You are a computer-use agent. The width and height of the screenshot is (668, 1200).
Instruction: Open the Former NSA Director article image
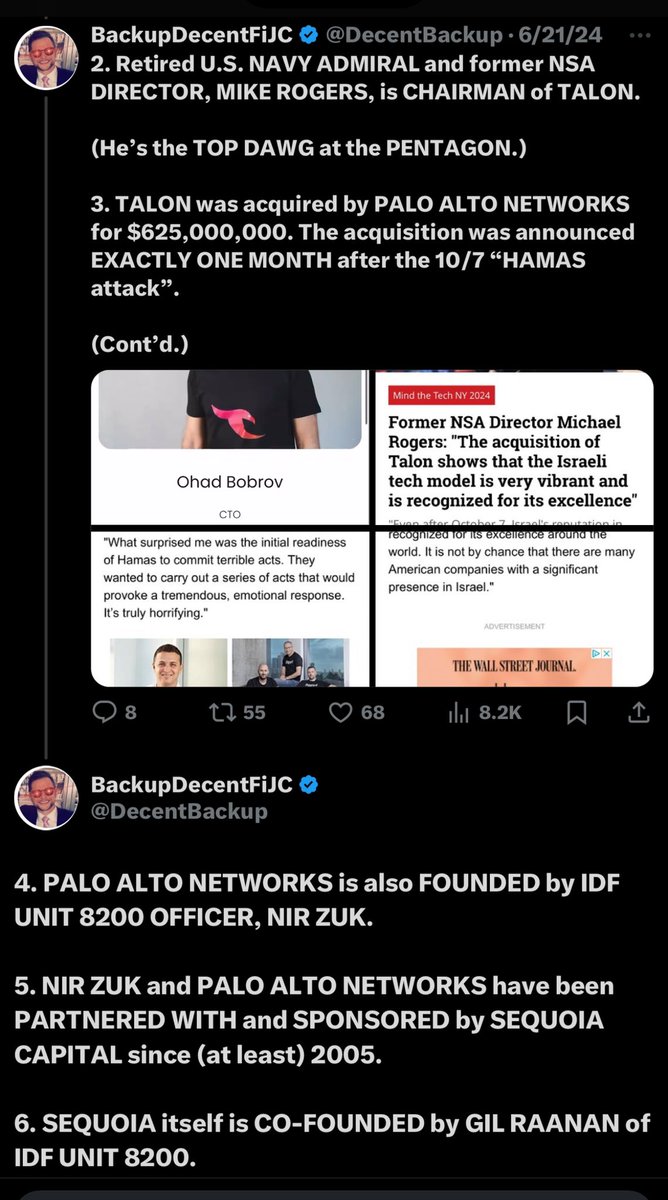[514, 528]
